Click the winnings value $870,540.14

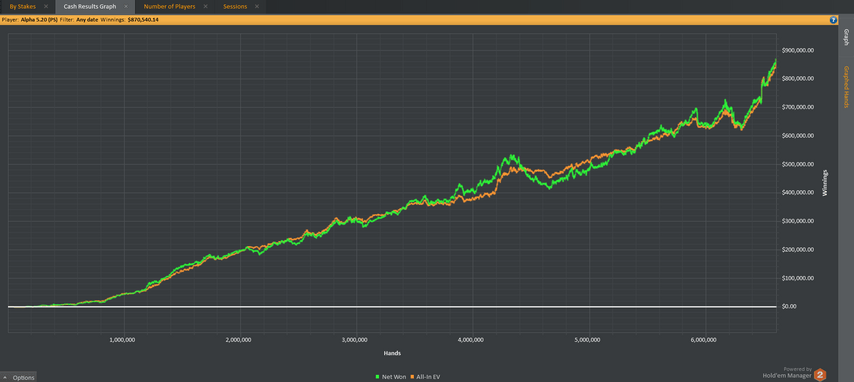[143, 20]
